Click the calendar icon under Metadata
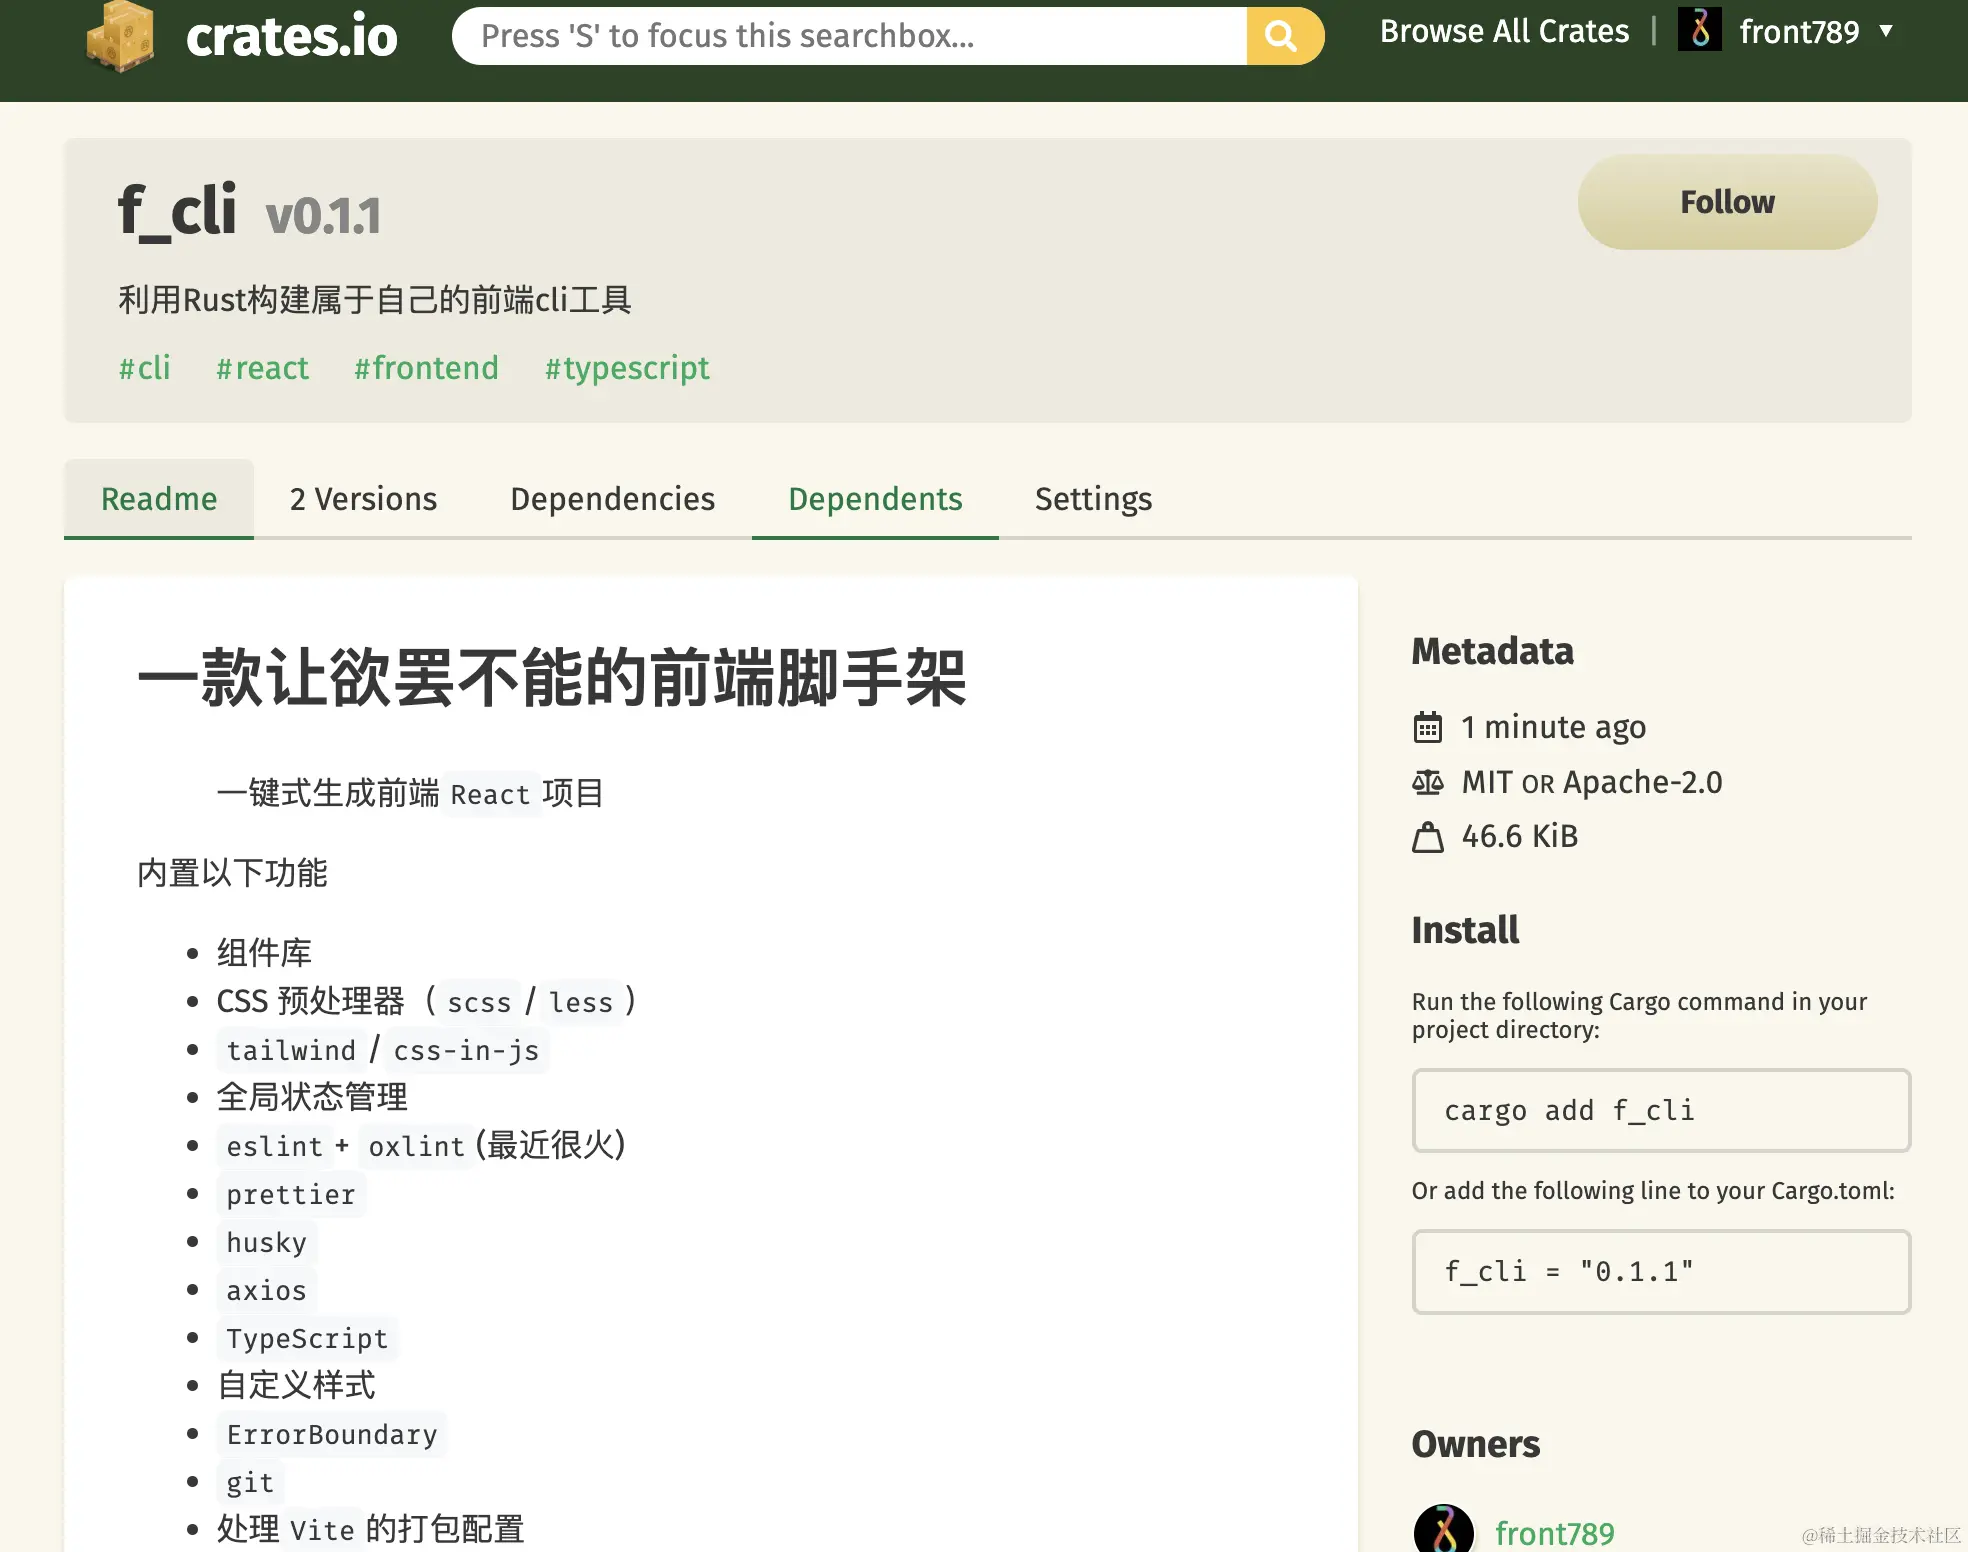 tap(1428, 727)
